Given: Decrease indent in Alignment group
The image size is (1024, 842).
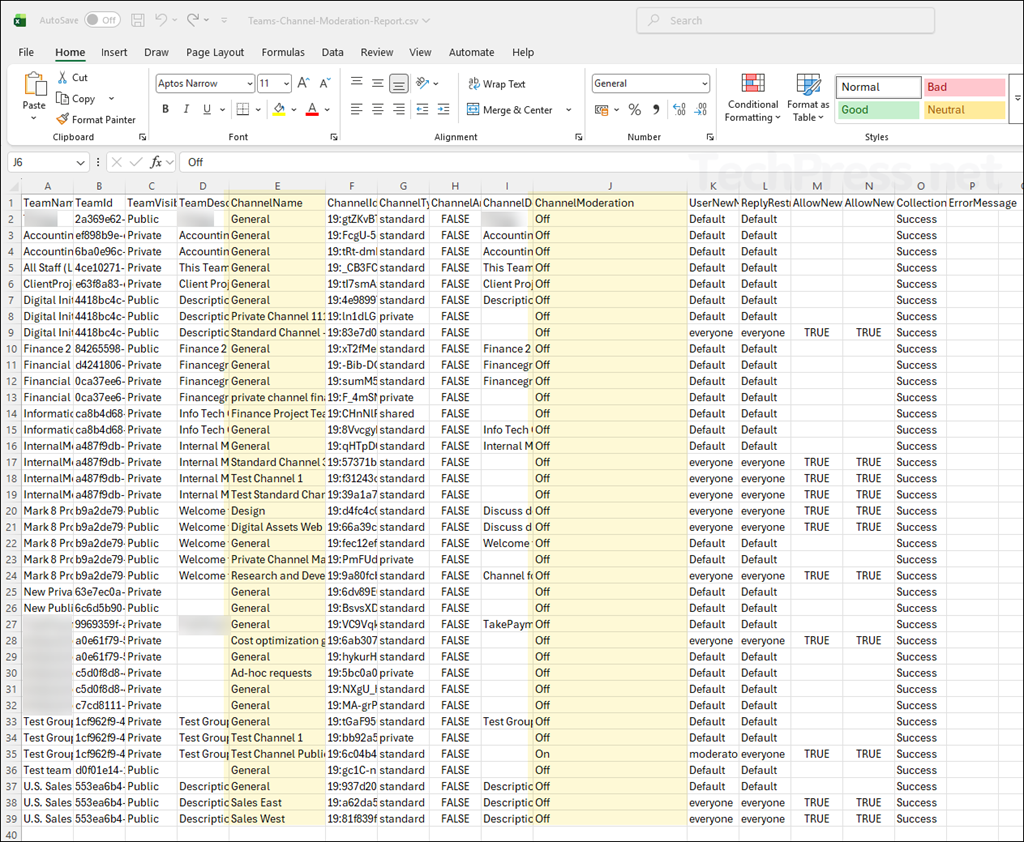Looking at the screenshot, I should pos(423,109).
